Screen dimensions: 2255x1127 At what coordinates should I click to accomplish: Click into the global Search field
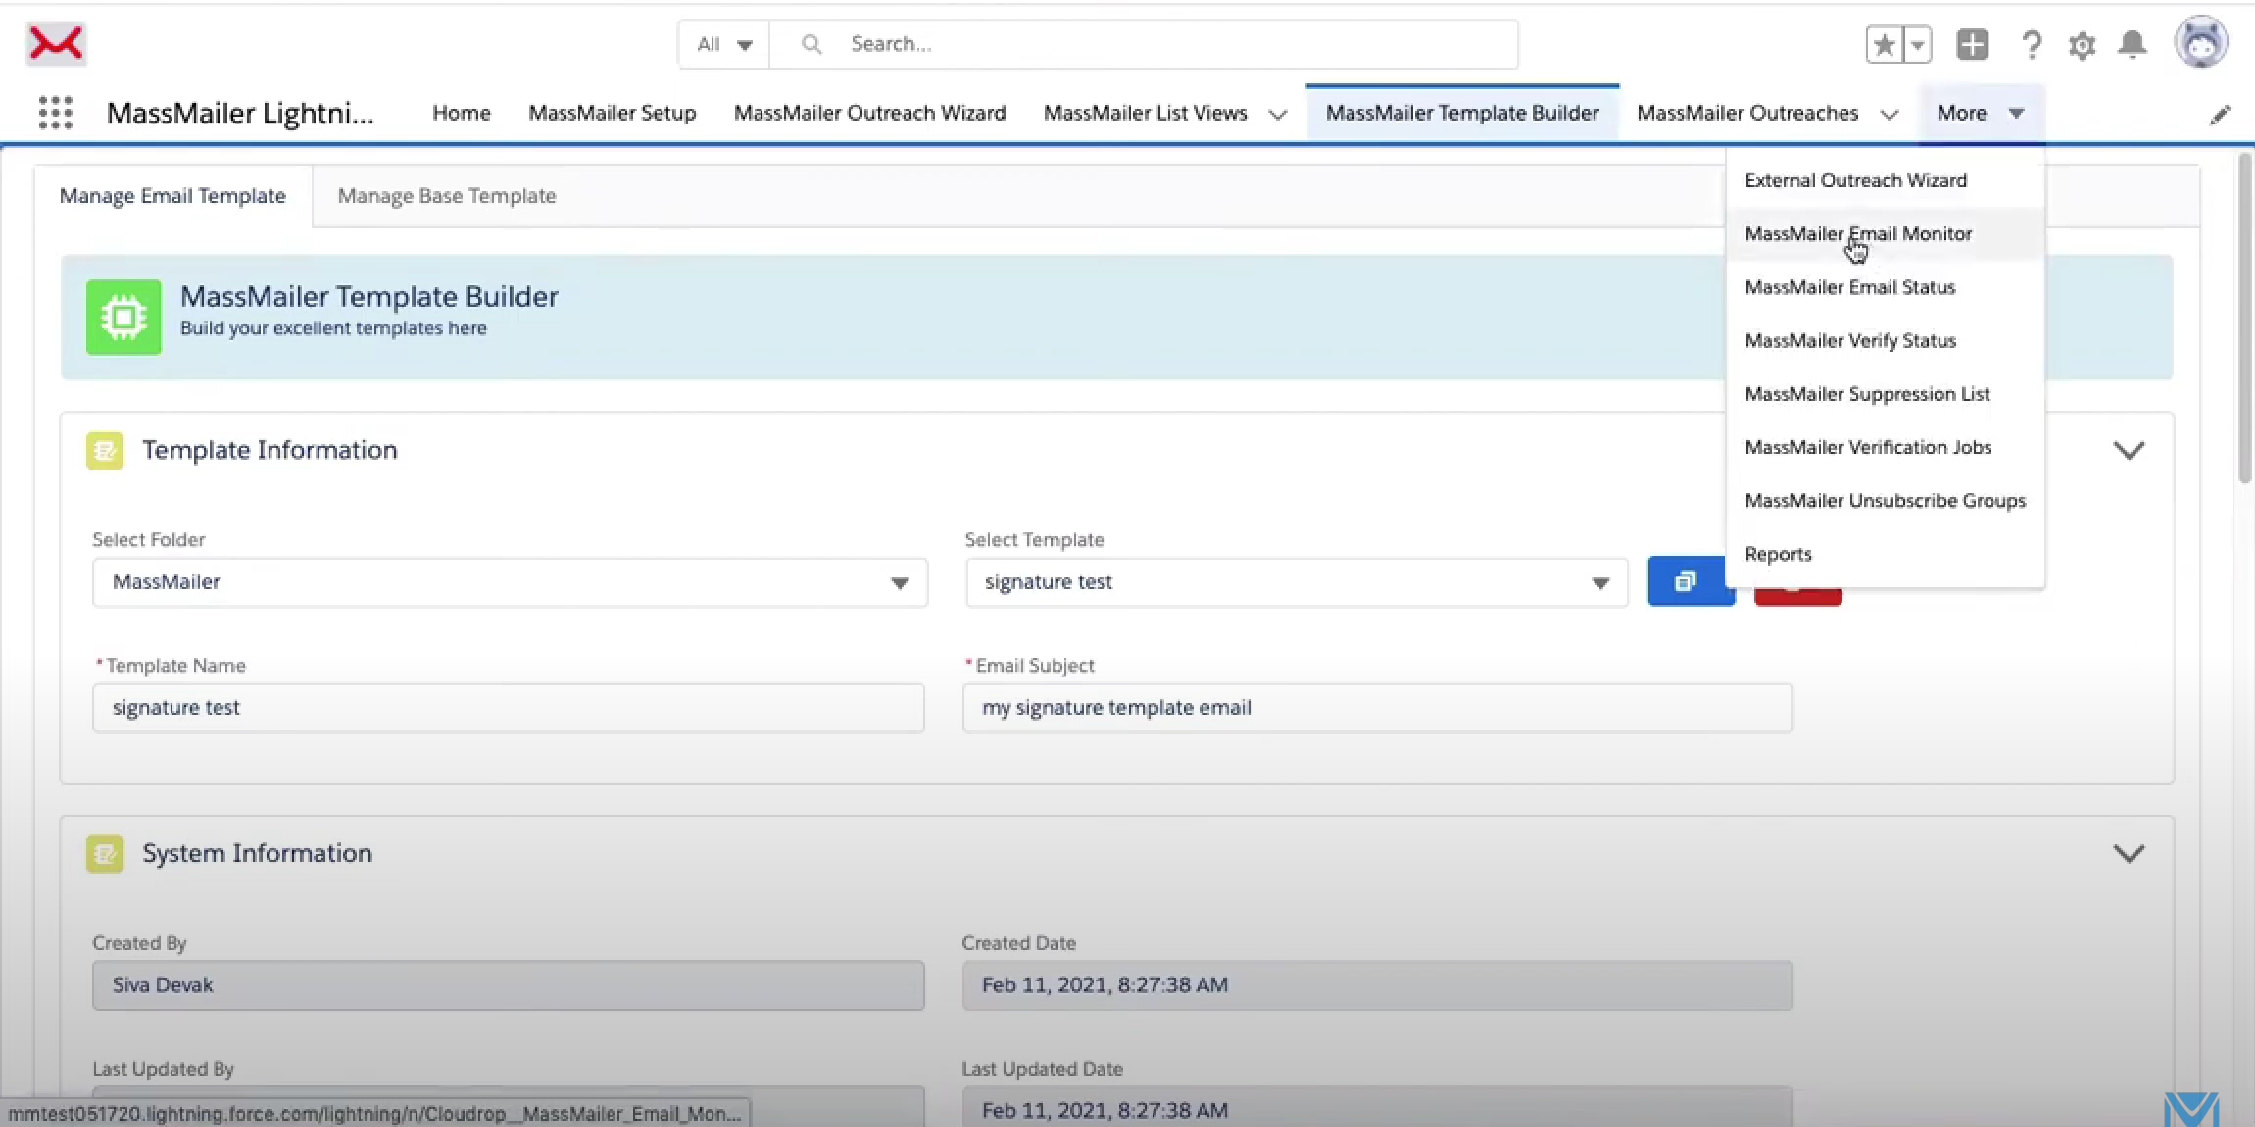[x=1144, y=44]
